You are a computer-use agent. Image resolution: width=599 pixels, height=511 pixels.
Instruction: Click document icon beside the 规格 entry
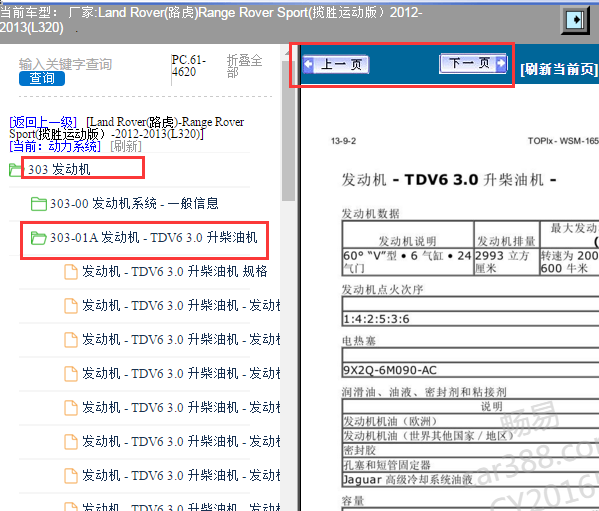click(x=71, y=272)
